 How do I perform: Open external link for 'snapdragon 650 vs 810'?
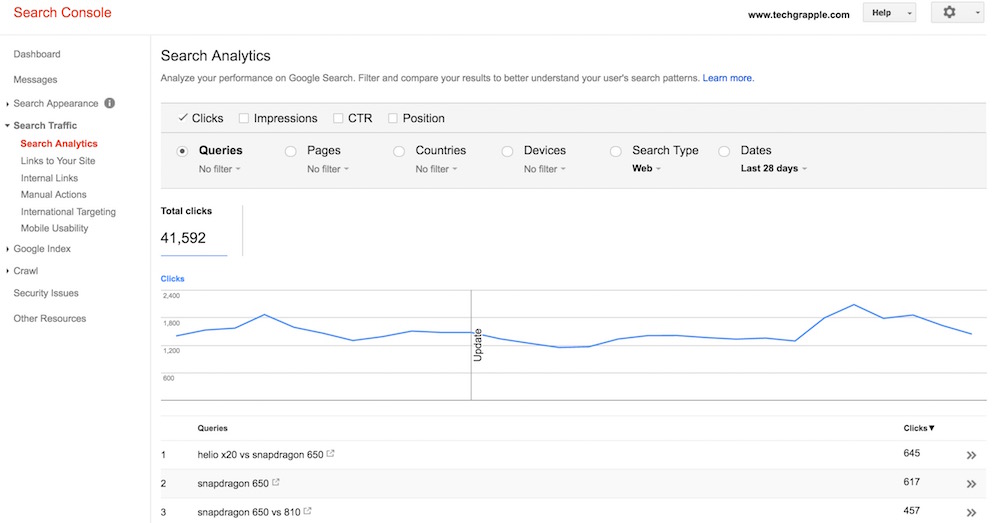[308, 511]
